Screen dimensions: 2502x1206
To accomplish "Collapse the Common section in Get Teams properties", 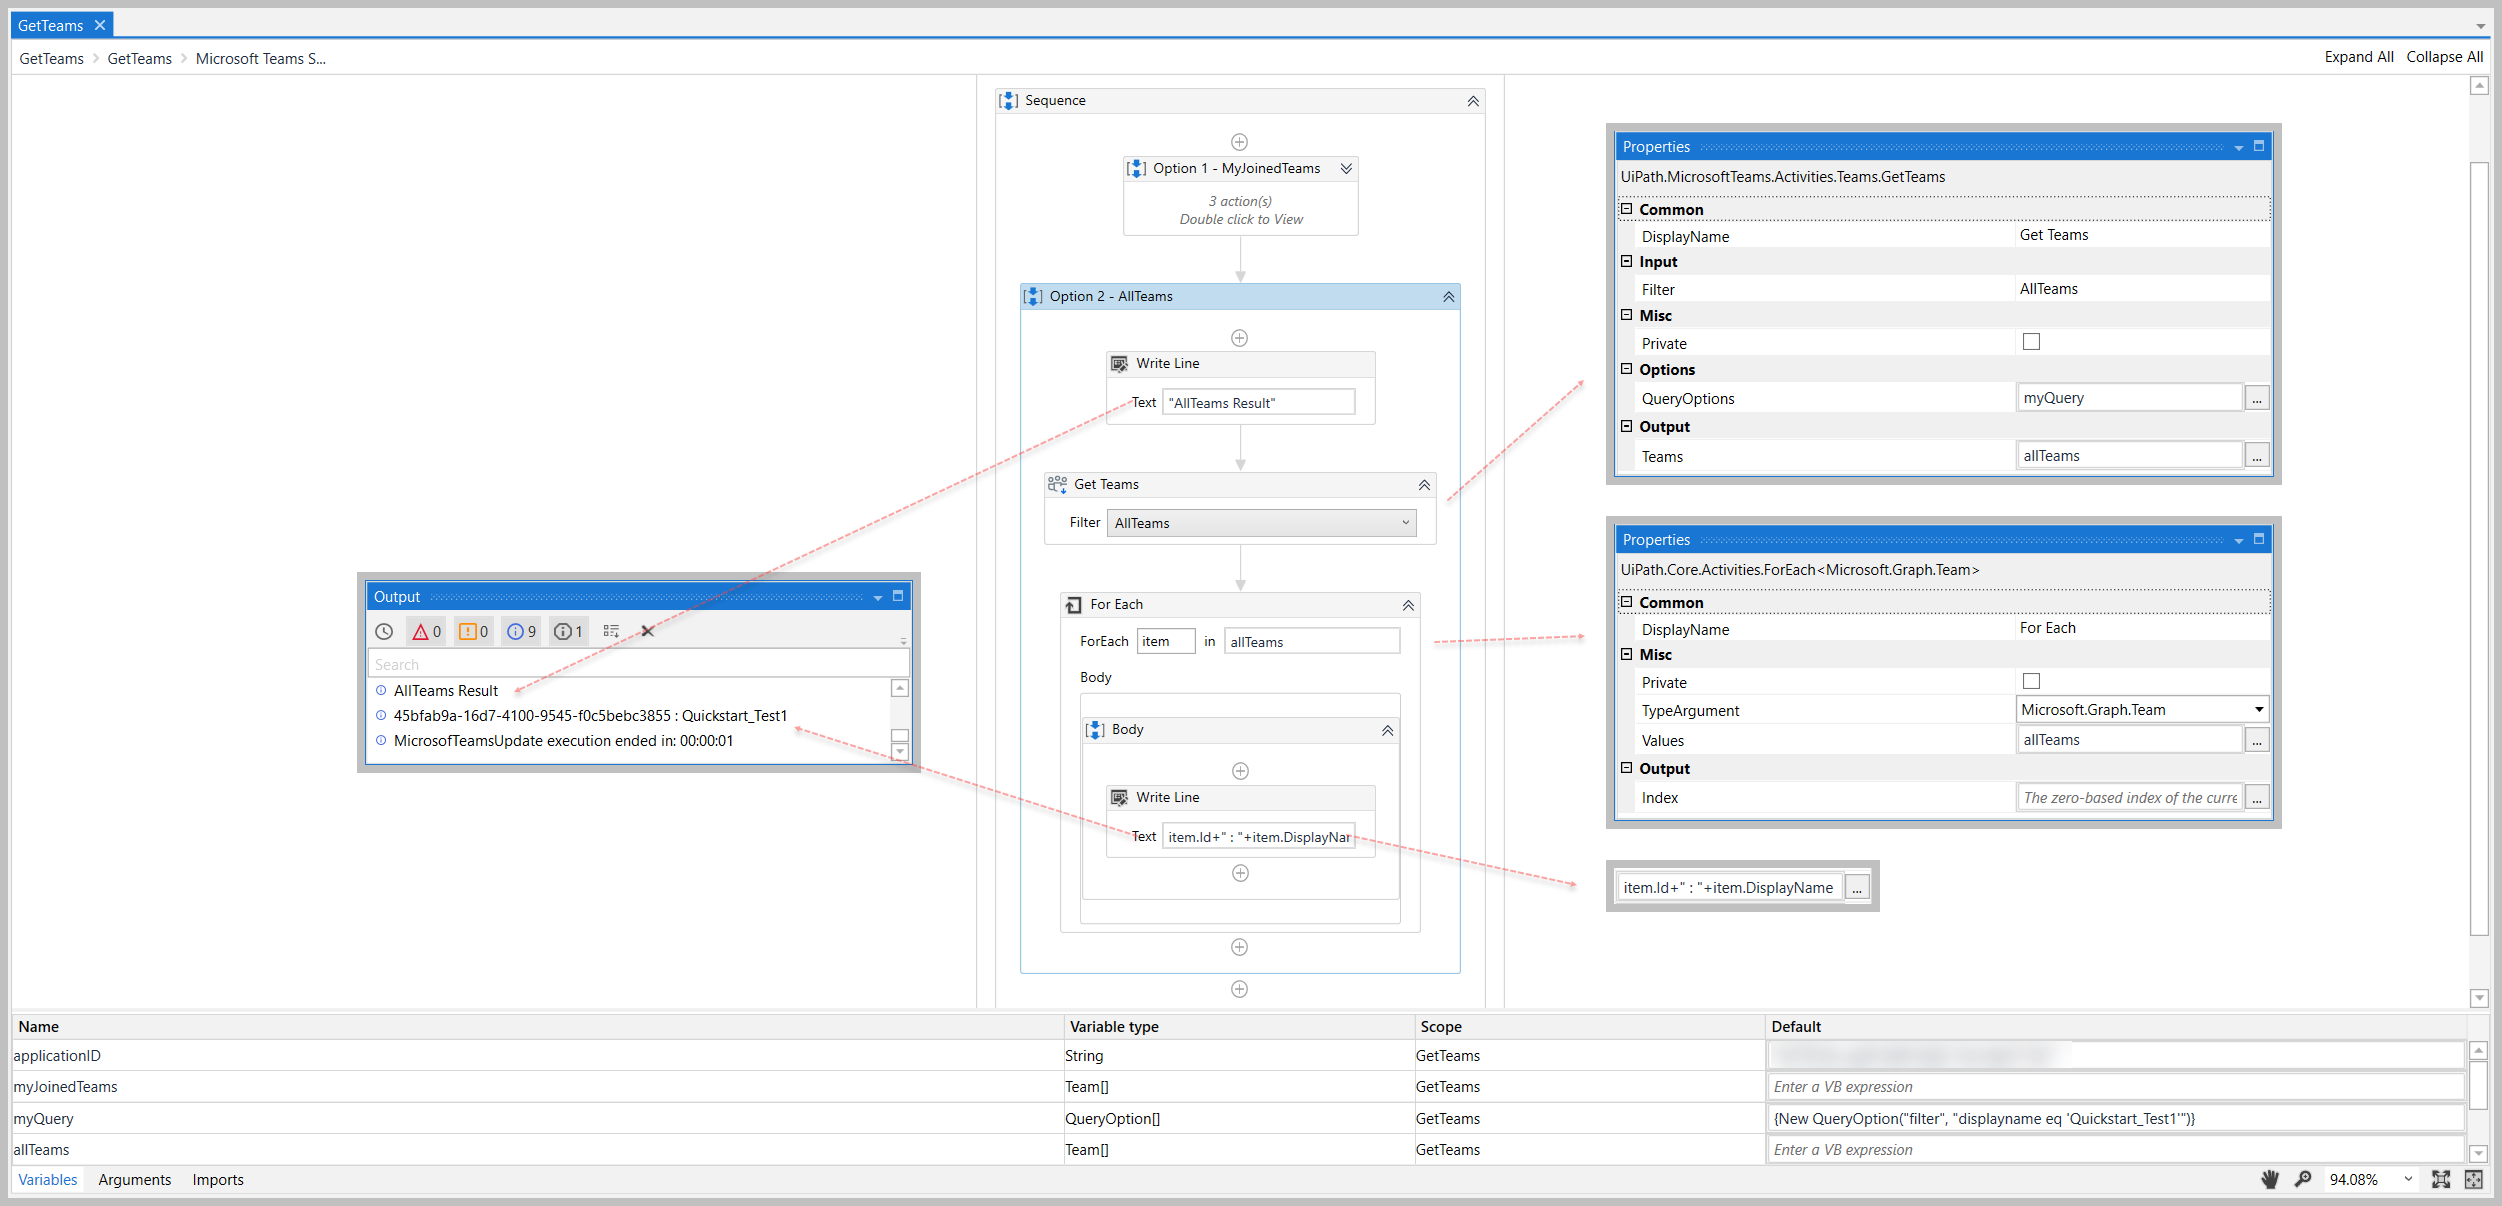I will tap(1627, 209).
